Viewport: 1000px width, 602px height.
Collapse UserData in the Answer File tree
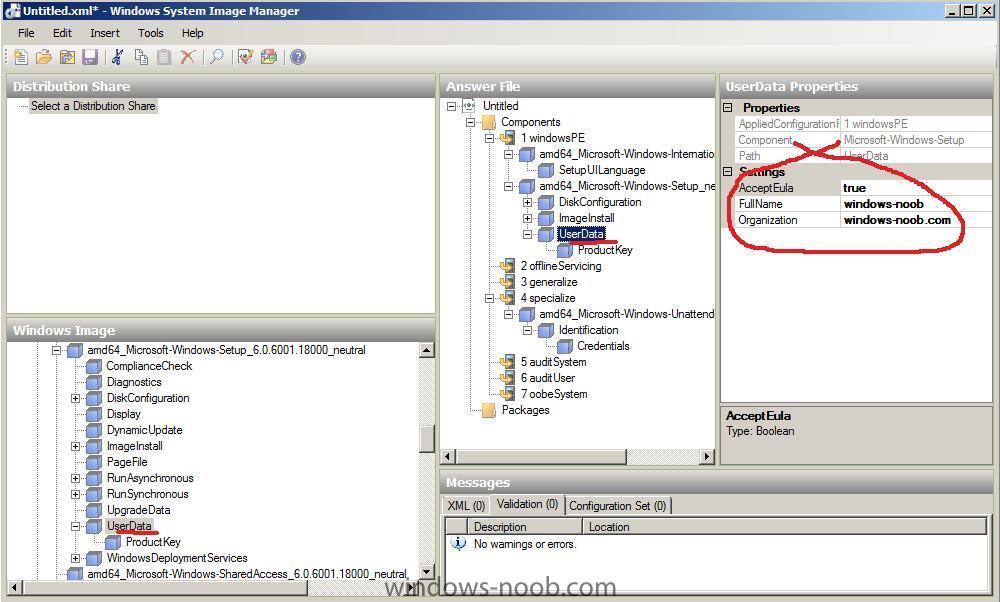click(x=527, y=234)
